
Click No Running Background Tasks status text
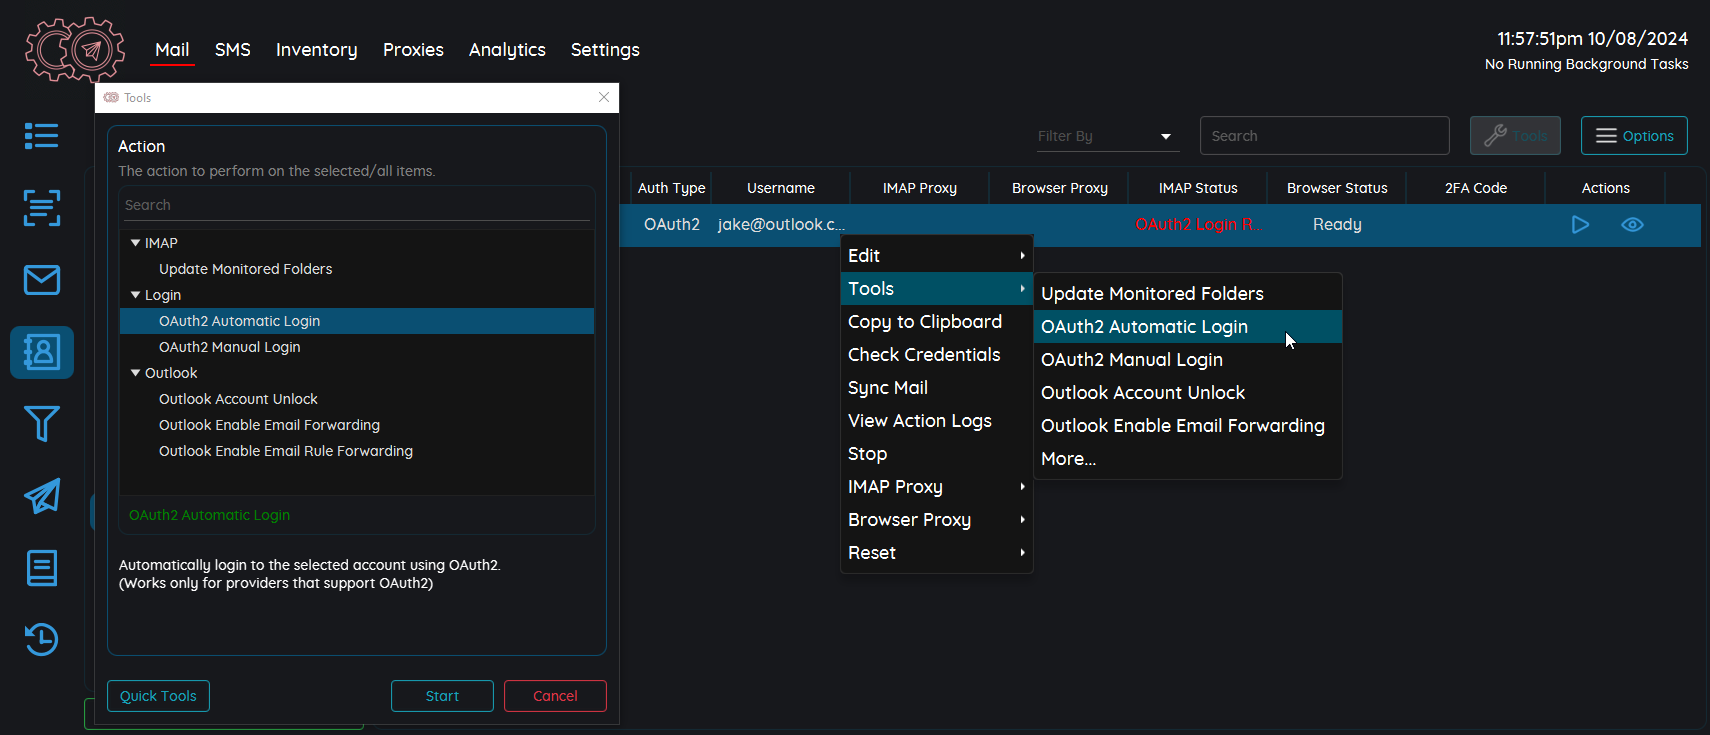[1586, 64]
